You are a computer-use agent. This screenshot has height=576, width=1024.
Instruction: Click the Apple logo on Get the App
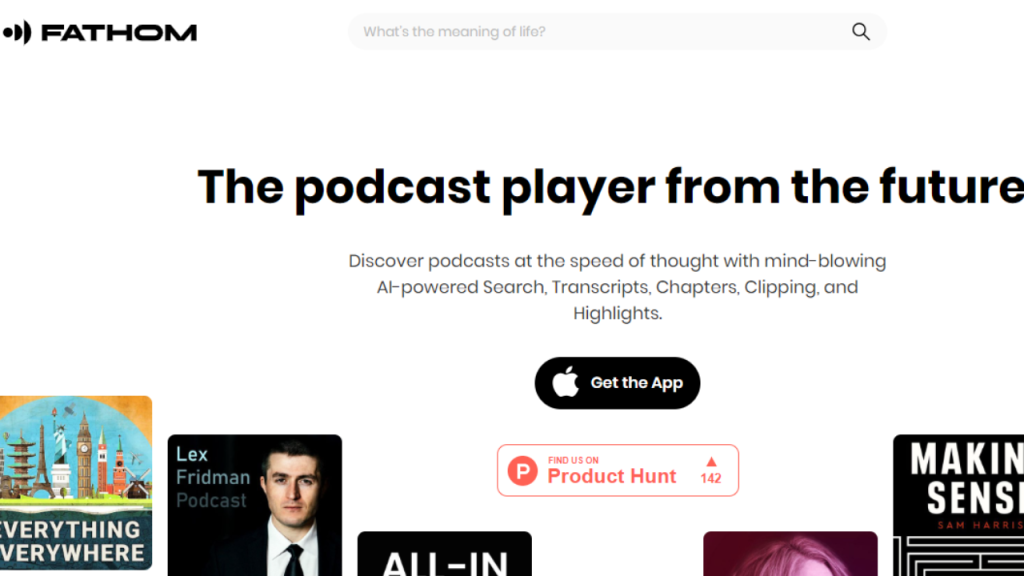(x=566, y=382)
